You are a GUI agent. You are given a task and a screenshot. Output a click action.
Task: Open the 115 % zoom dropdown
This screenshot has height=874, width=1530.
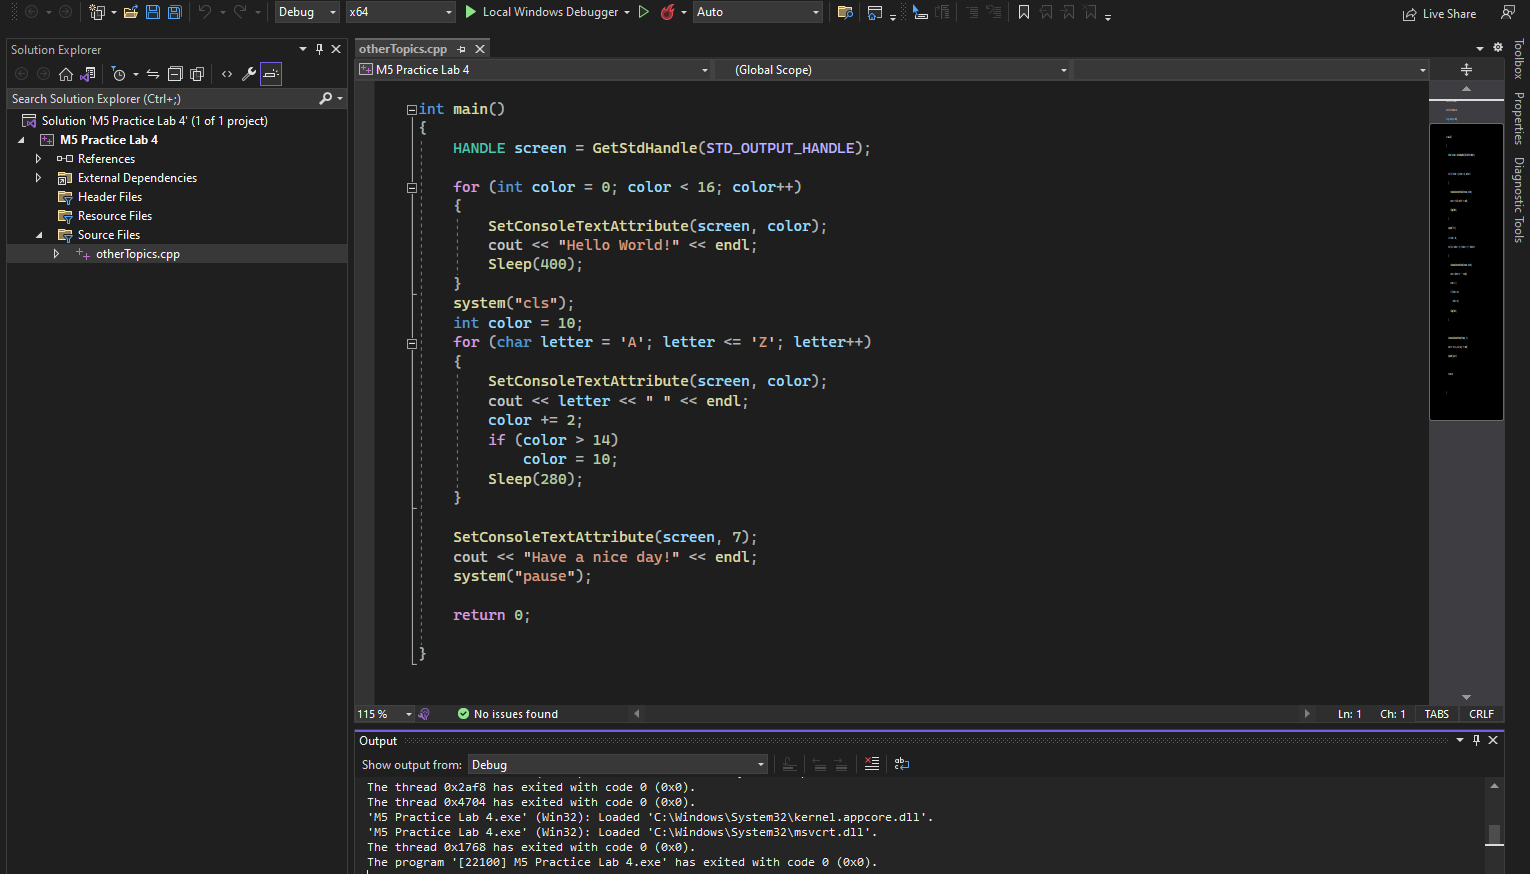[385, 714]
